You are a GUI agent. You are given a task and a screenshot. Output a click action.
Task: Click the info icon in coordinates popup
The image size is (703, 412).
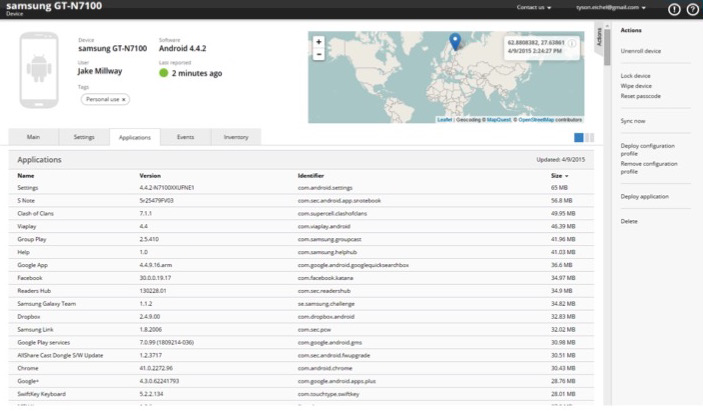tap(572, 43)
